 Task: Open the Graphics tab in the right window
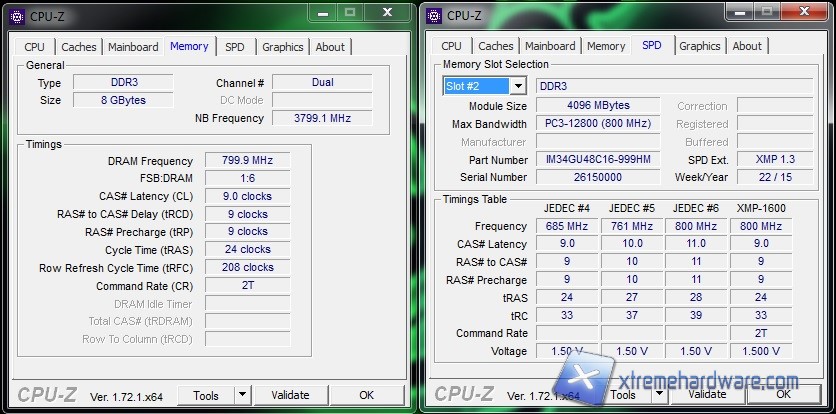699,46
